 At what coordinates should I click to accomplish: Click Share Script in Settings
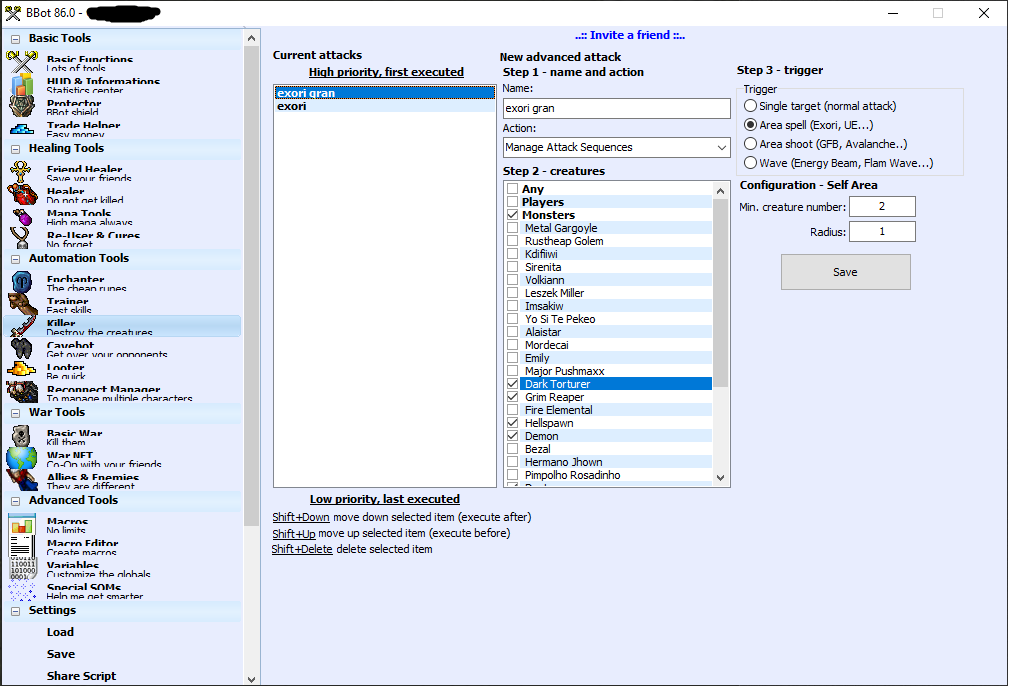point(81,676)
